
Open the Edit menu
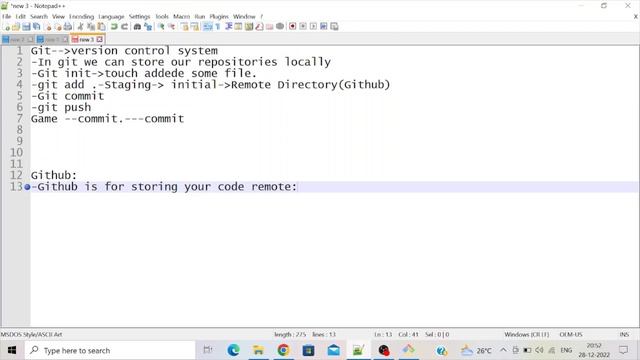tap(20, 16)
